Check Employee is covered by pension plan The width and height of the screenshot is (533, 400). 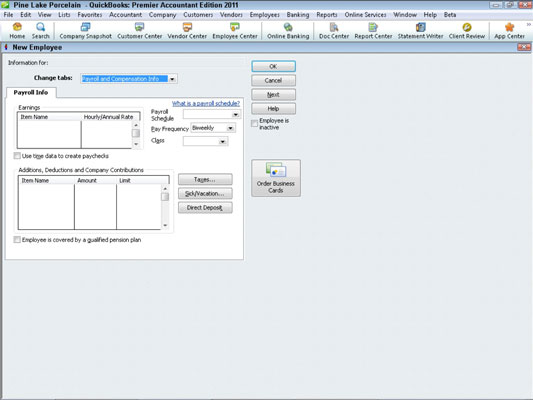[17, 240]
